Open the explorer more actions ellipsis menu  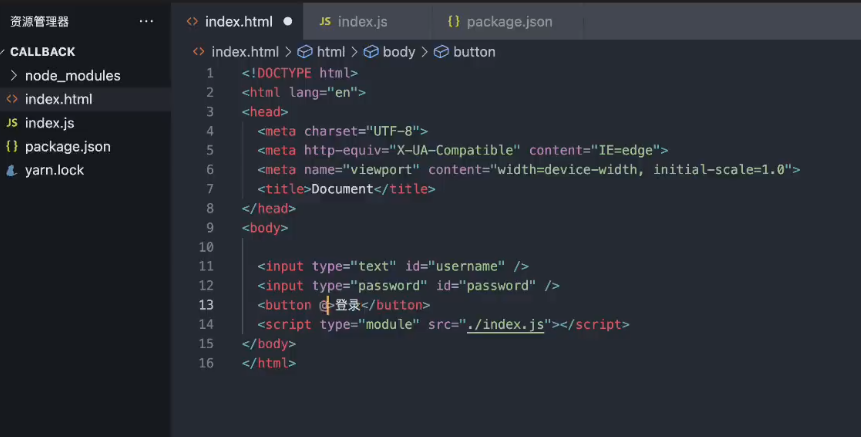click(x=146, y=21)
